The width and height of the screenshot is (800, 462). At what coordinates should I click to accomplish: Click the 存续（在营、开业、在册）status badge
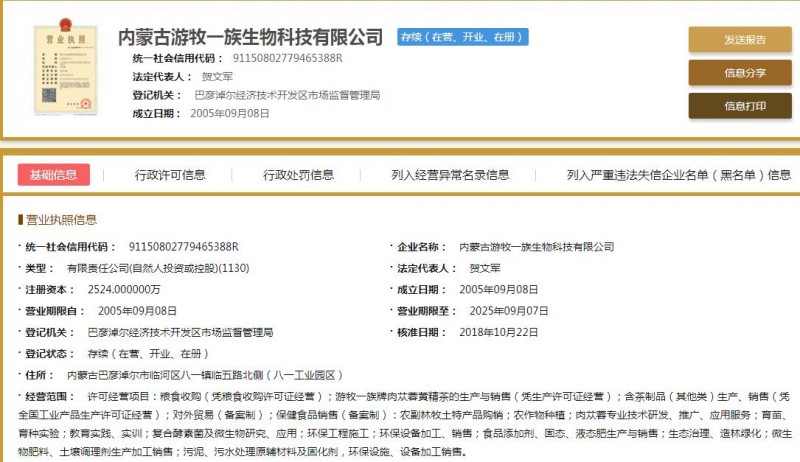463,37
